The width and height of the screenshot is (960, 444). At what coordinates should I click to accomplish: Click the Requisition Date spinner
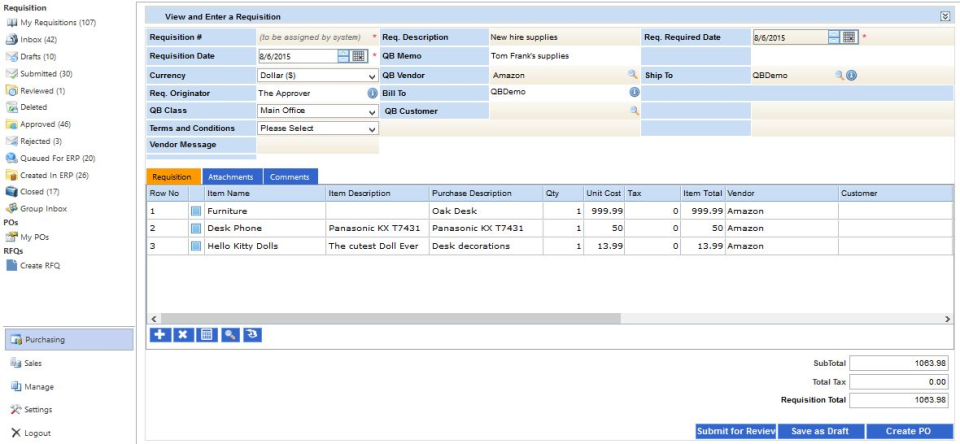[x=343, y=56]
